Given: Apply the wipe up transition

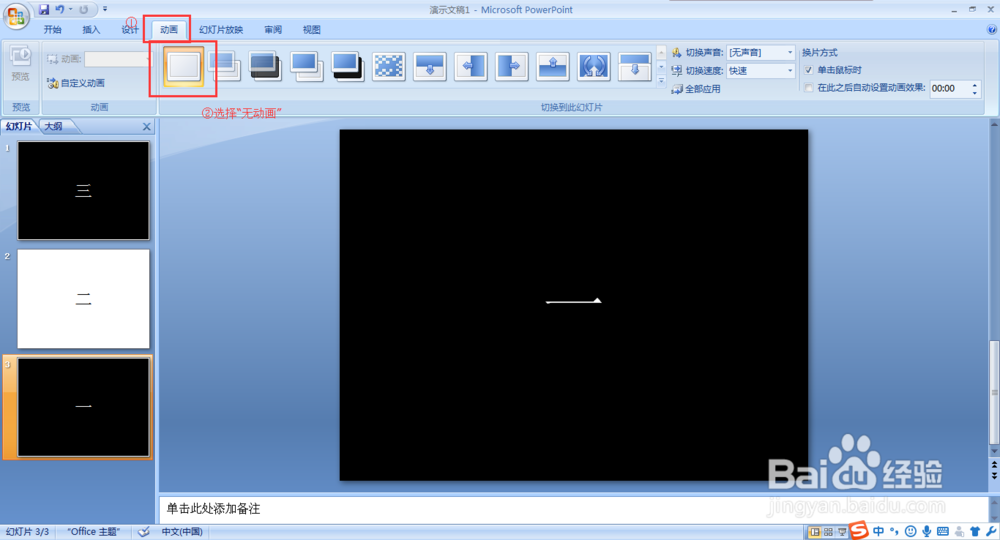Looking at the screenshot, I should pyautogui.click(x=552, y=66).
